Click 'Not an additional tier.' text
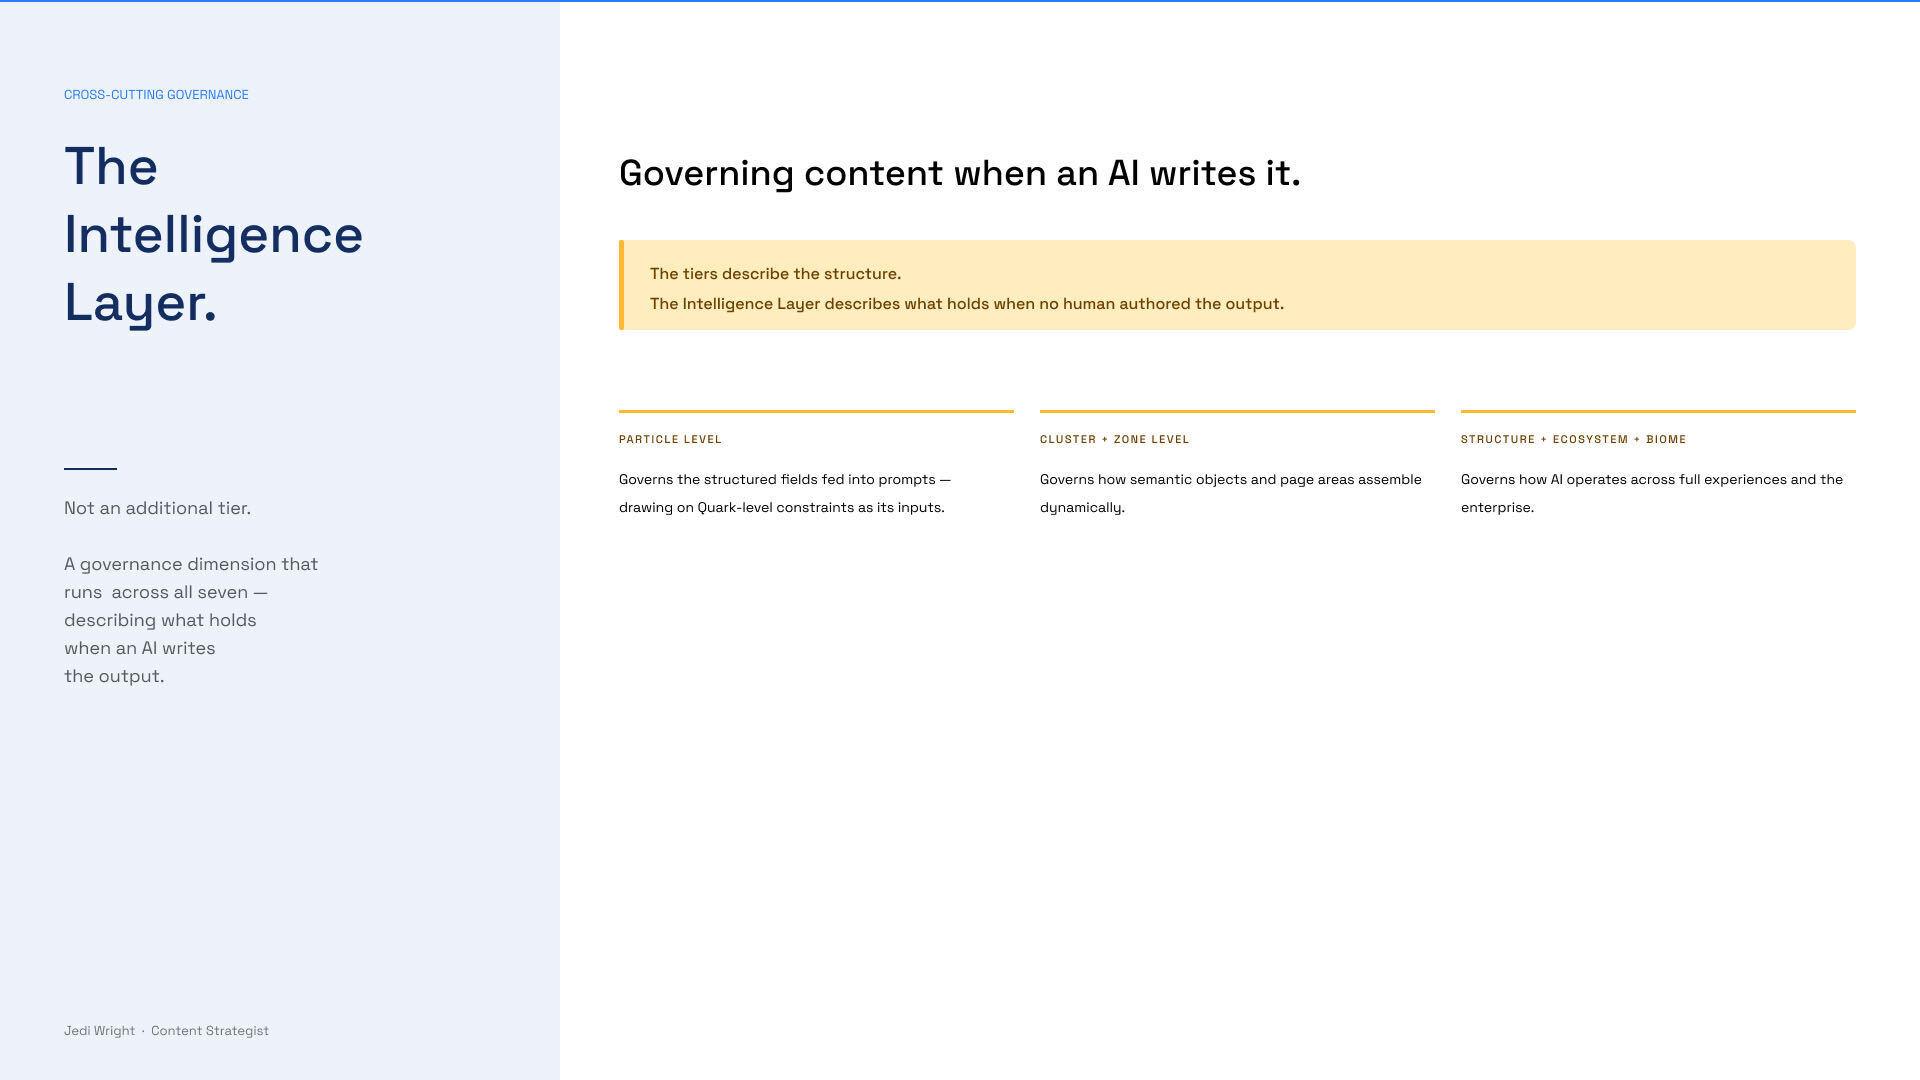This screenshot has height=1080, width=1920. click(157, 508)
